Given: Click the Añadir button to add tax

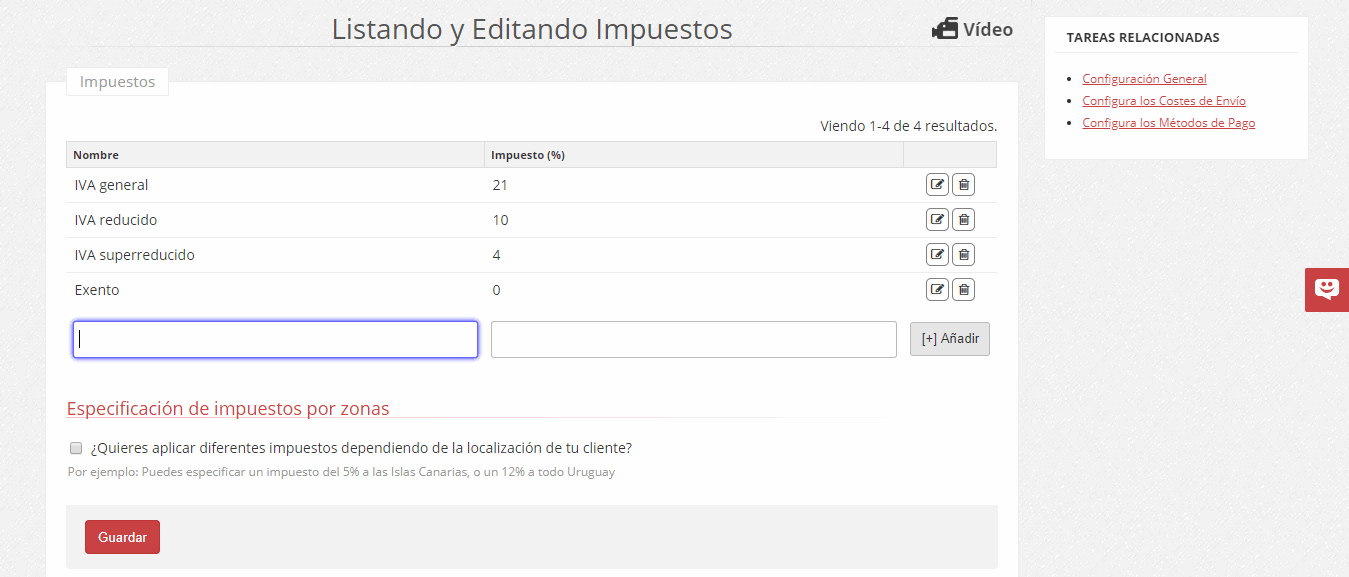Looking at the screenshot, I should point(949,338).
